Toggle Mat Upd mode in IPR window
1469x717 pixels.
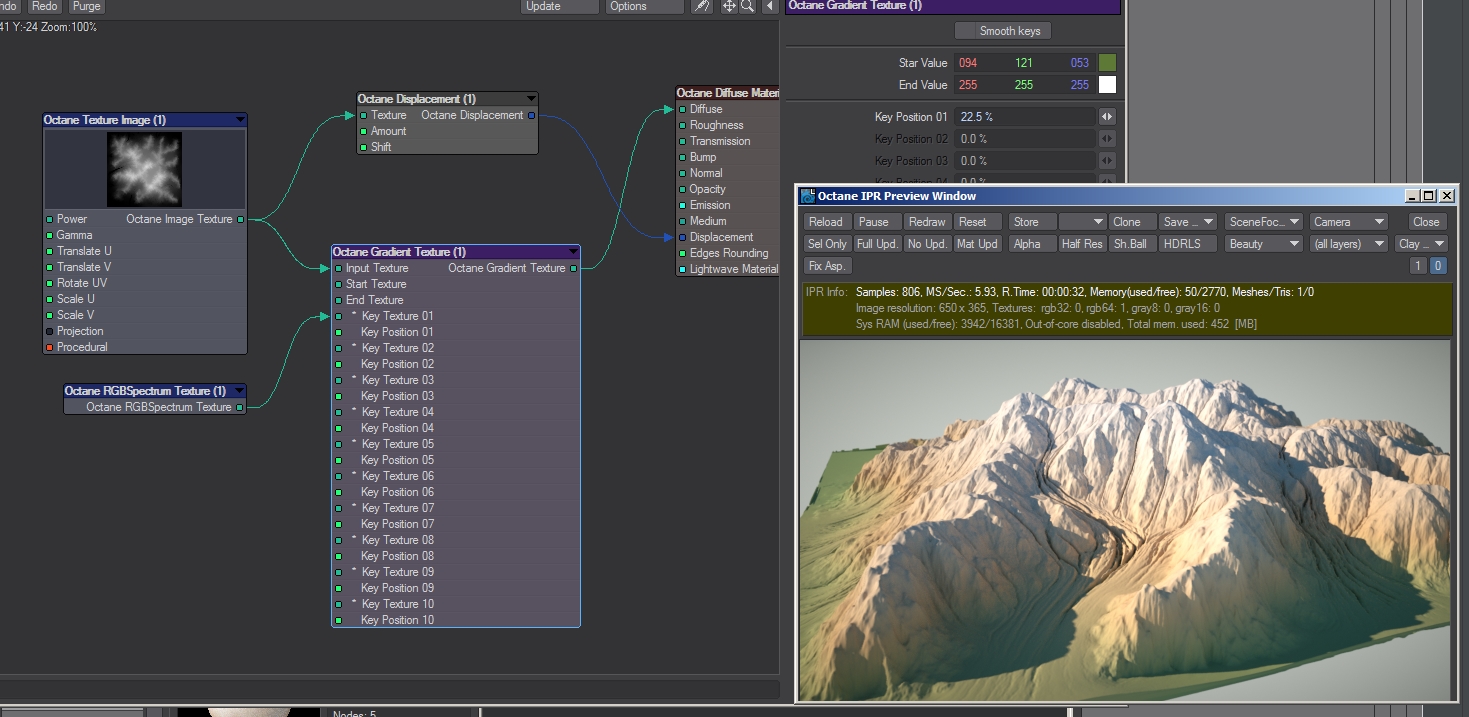pyautogui.click(x=977, y=244)
